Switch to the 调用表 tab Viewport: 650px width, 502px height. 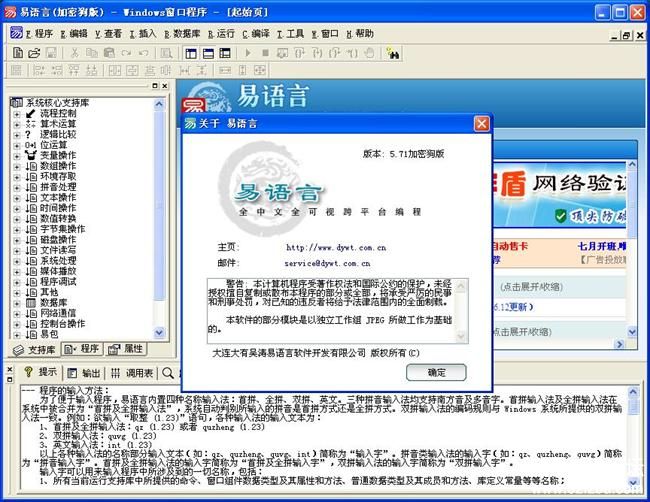coord(133,373)
